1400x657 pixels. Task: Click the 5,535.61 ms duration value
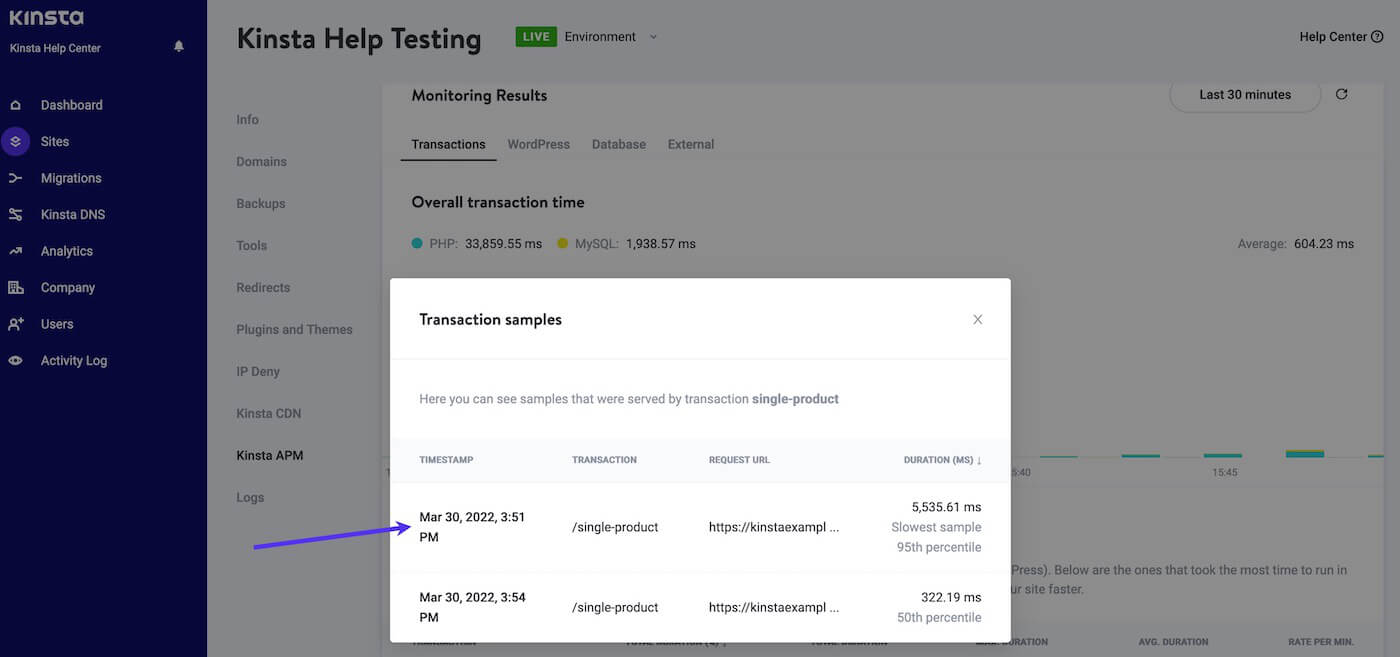946,507
